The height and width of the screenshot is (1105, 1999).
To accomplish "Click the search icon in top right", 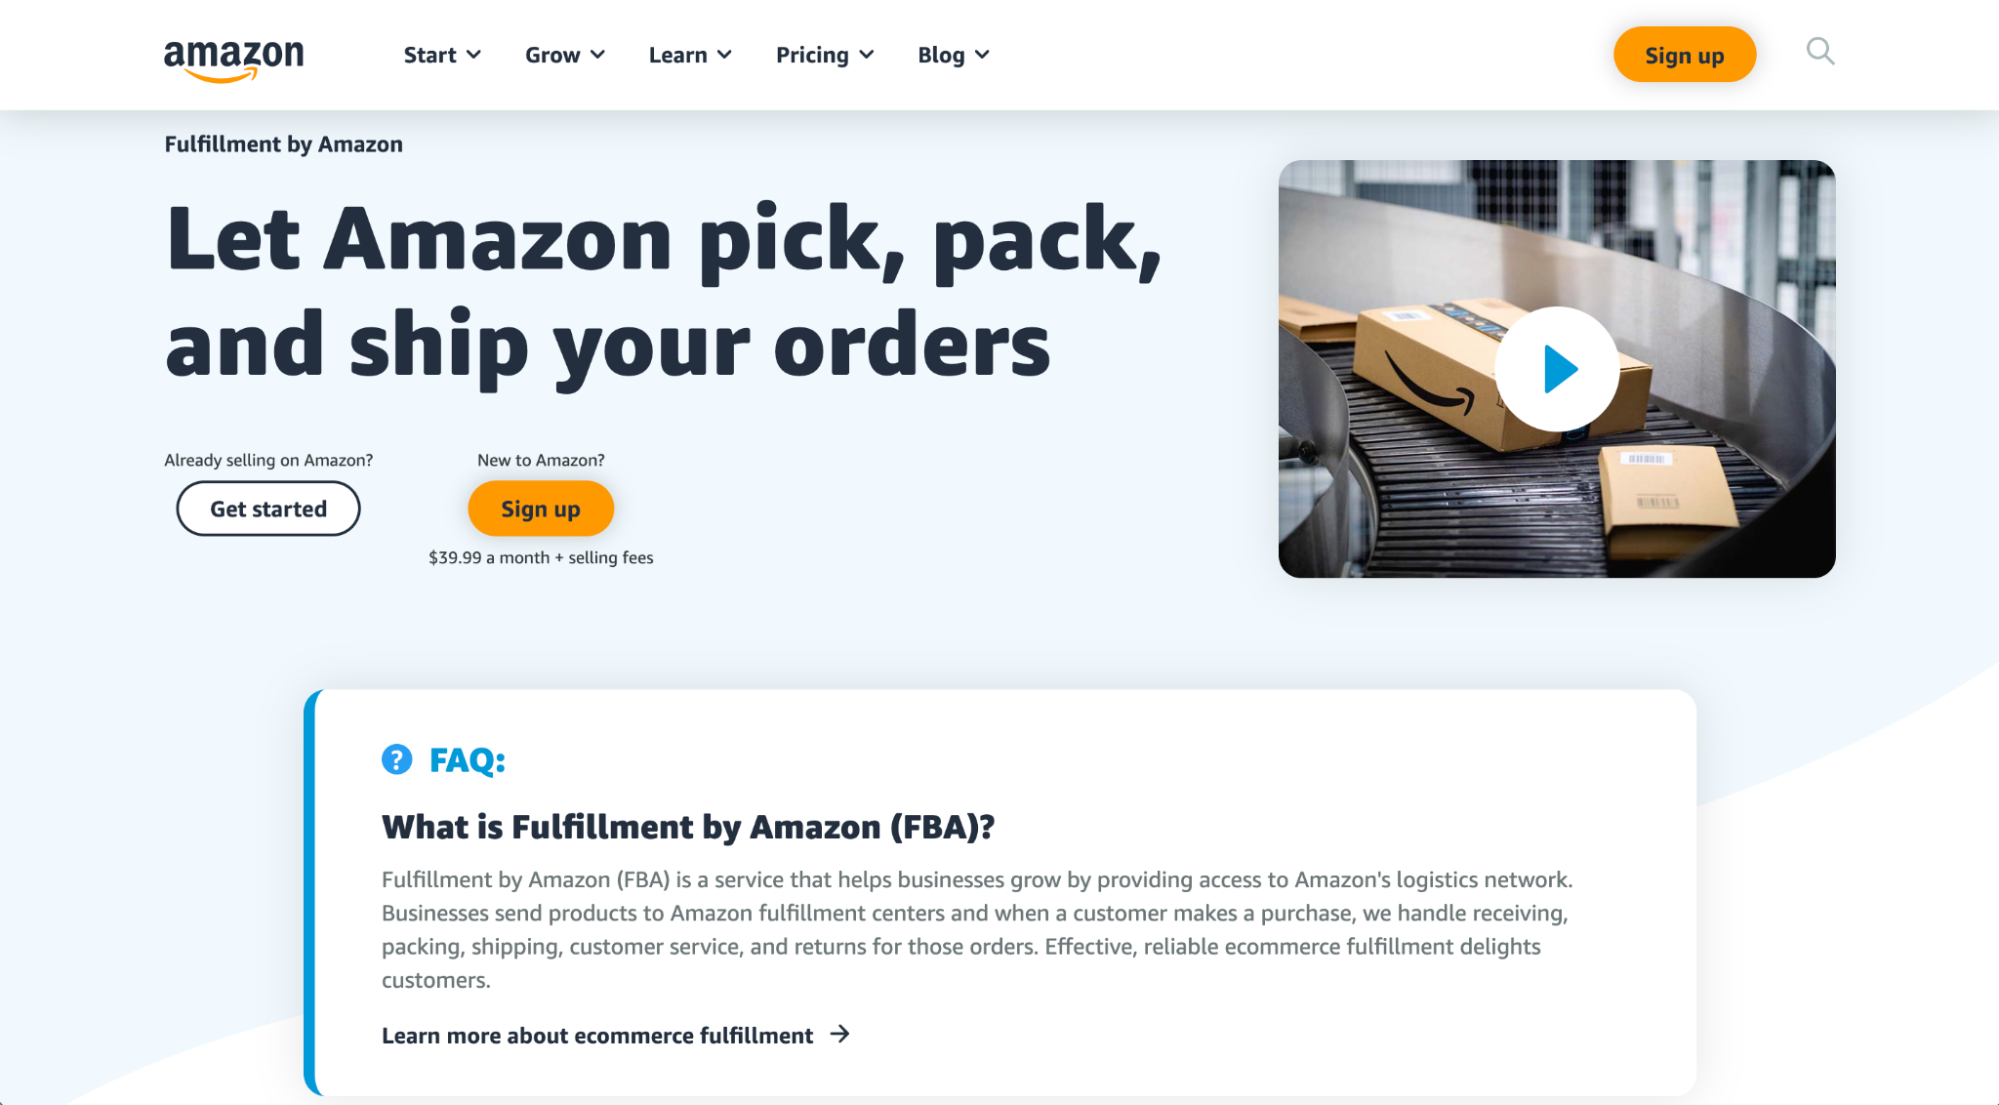I will [1821, 52].
